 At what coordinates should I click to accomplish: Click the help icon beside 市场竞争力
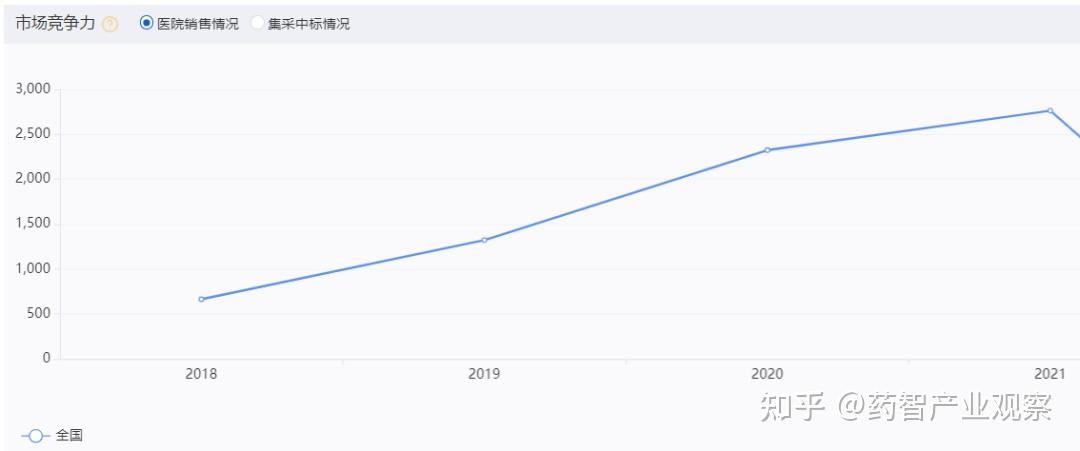110,24
